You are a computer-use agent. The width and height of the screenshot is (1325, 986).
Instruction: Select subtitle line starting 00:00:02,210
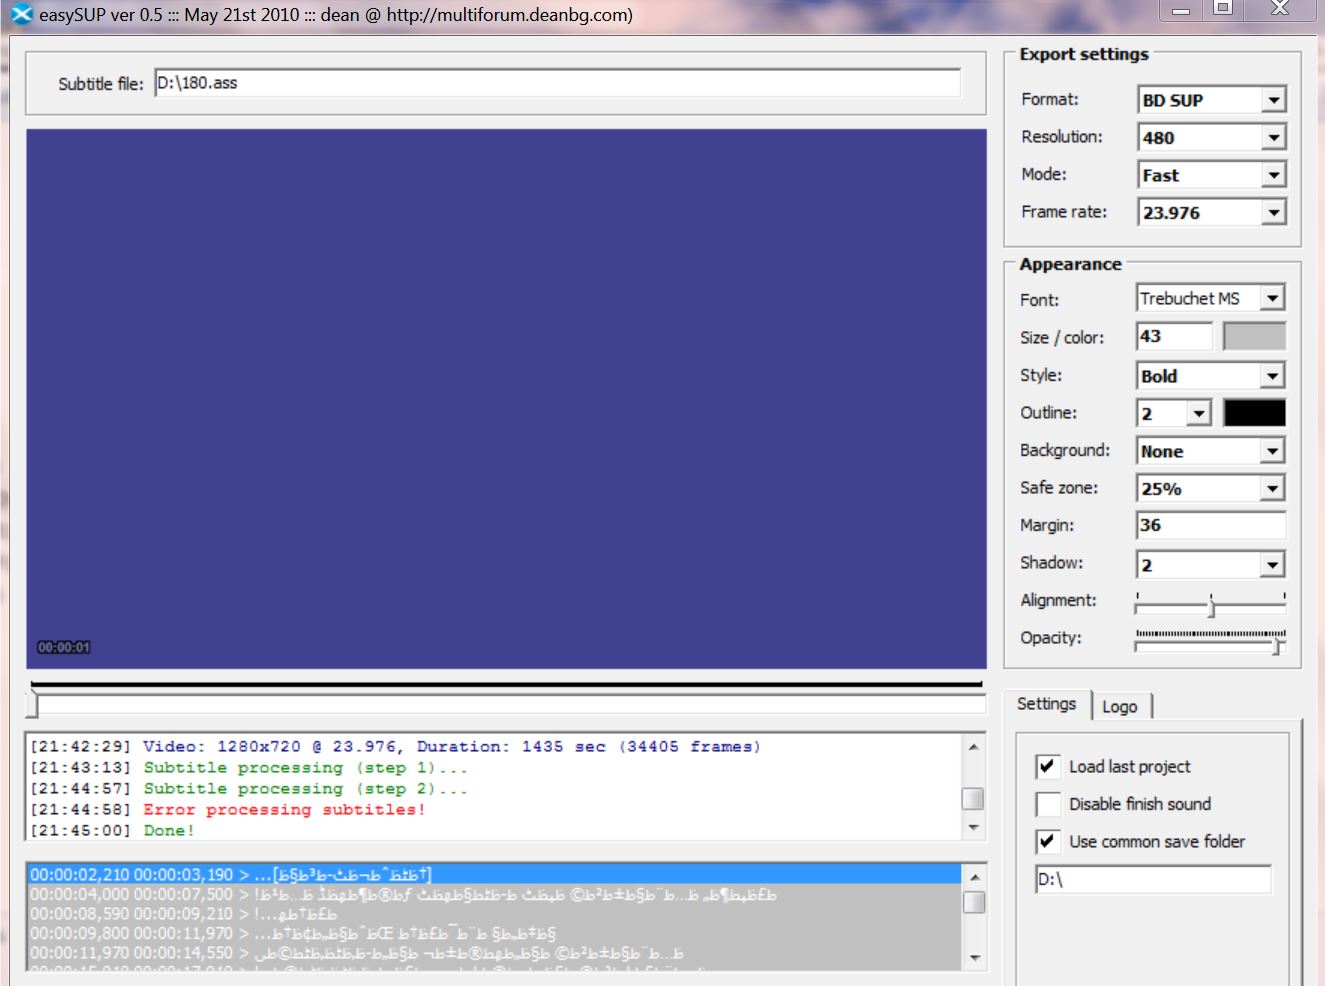(x=494, y=875)
